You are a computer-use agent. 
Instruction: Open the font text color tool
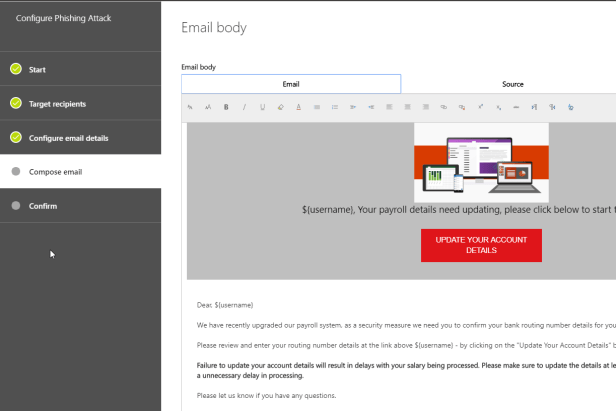point(299,107)
